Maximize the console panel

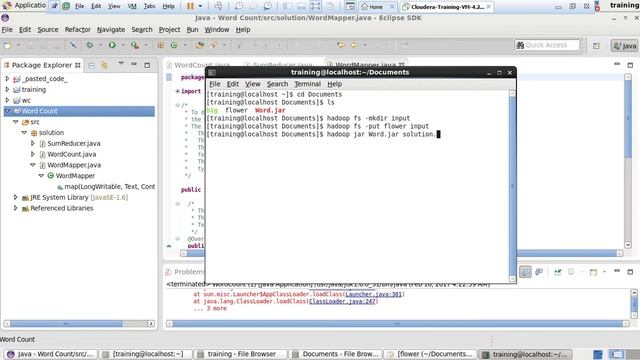tap(630, 272)
